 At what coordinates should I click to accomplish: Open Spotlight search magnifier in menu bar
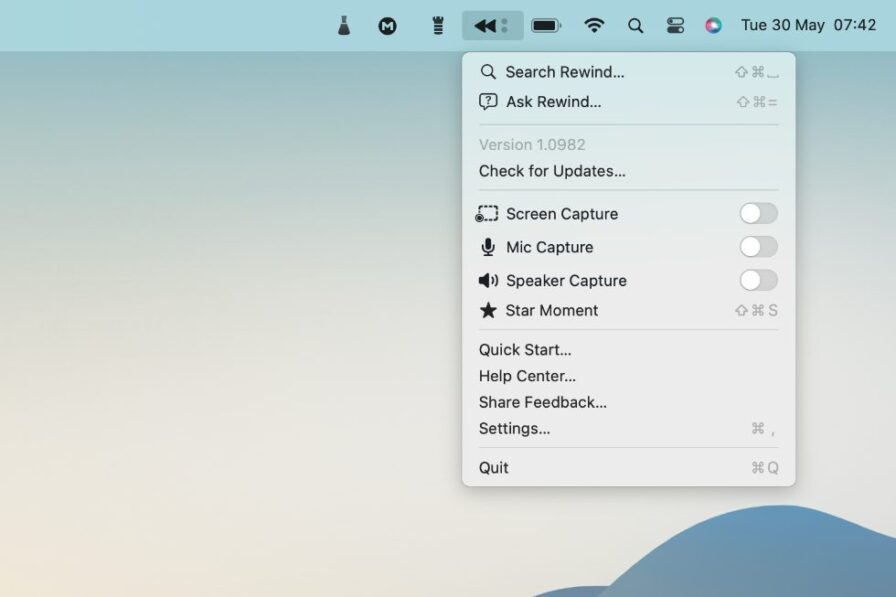pyautogui.click(x=635, y=26)
